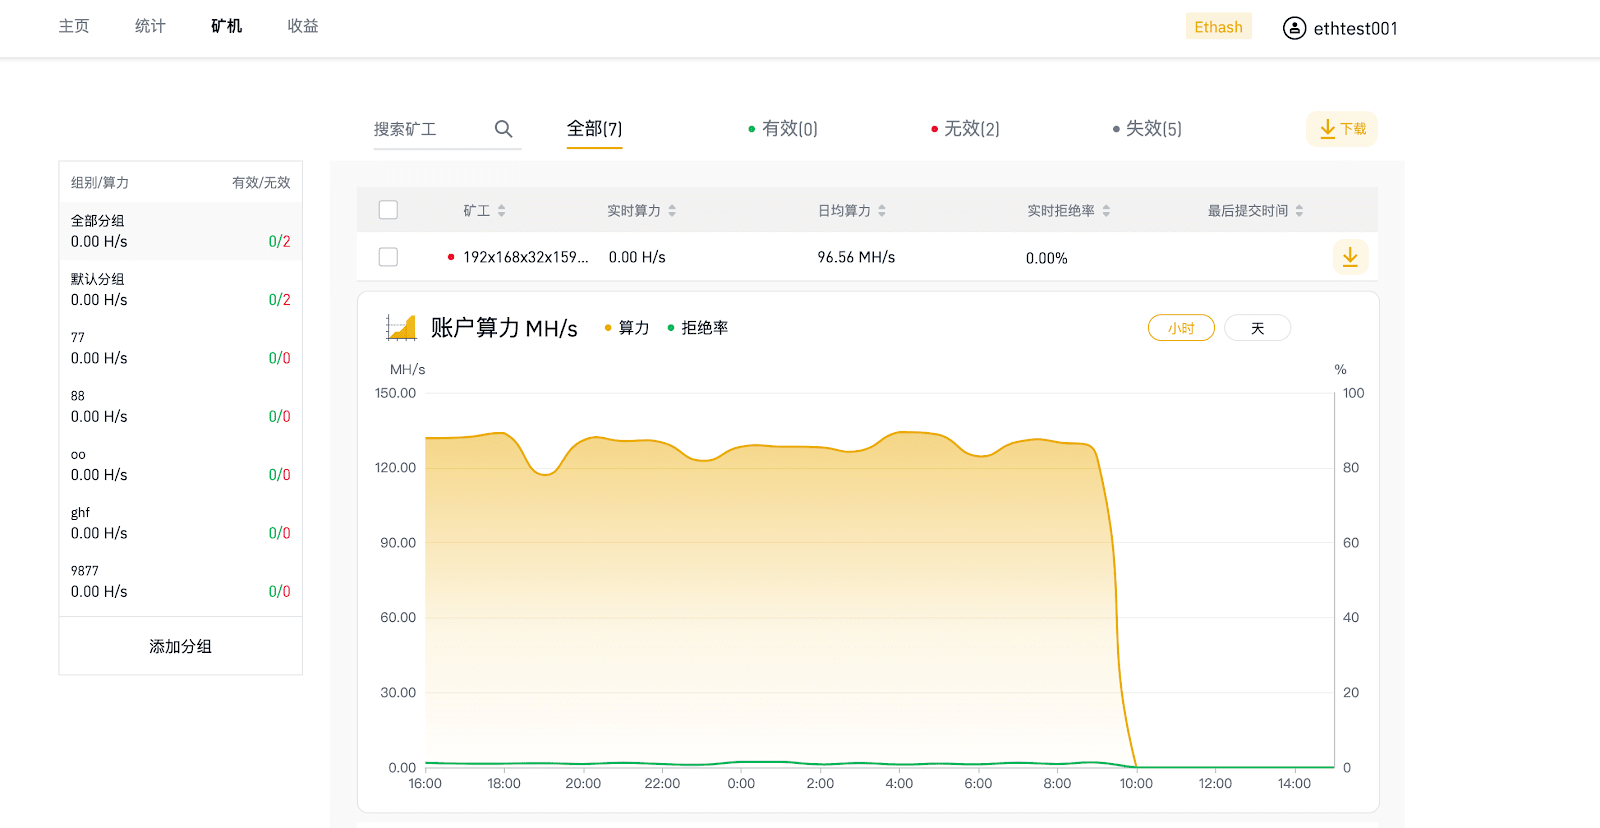Image resolution: width=1600 pixels, height=828 pixels.
Task: Toggle the 拒绝率 legend series
Action: pyautogui.click(x=698, y=328)
